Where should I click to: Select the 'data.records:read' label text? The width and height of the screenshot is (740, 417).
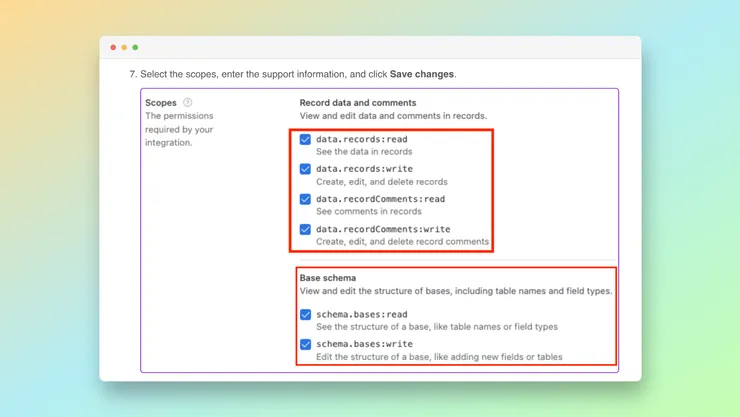click(362, 139)
